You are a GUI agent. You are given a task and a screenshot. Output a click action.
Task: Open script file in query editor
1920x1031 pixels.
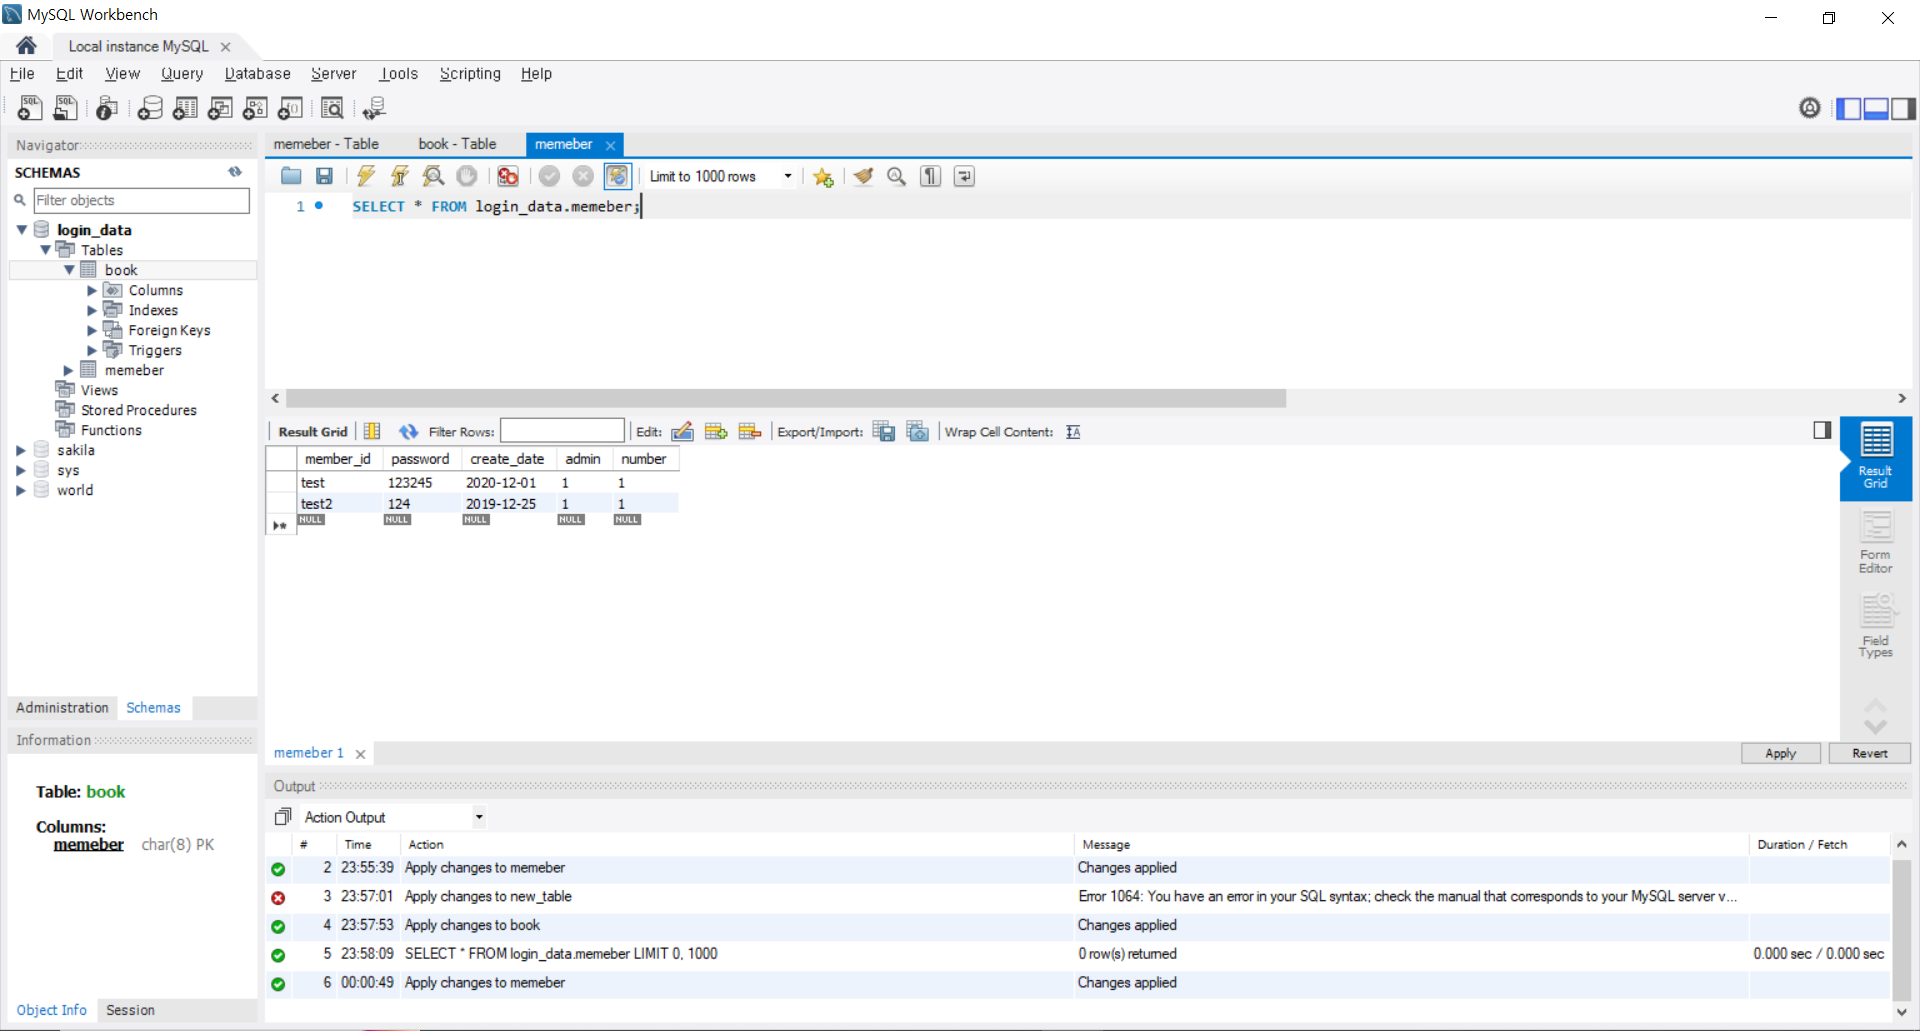291,176
